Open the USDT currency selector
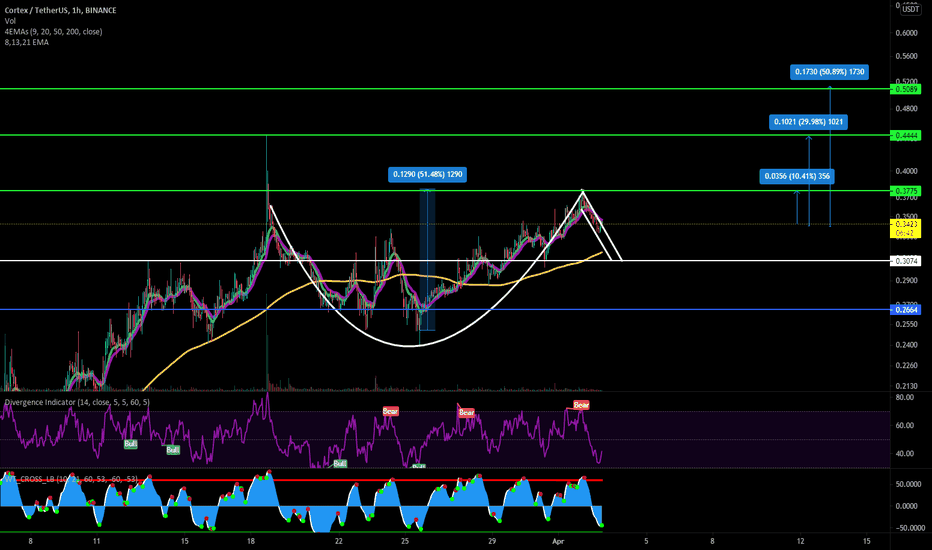 coord(910,9)
